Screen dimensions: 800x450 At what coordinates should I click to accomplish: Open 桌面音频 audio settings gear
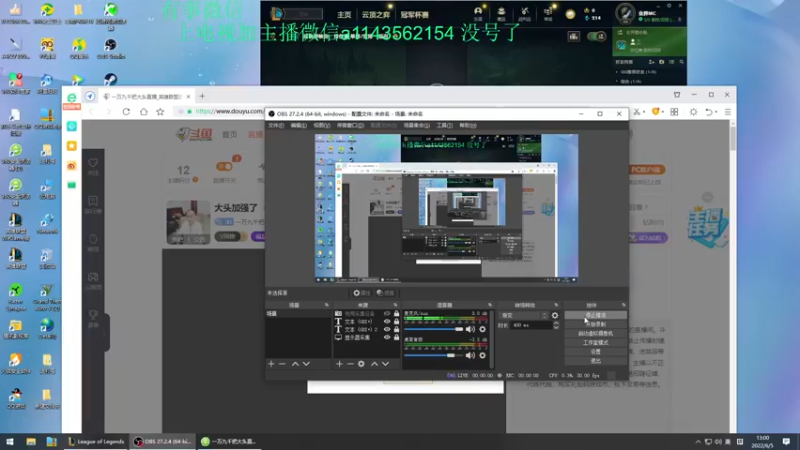pos(483,355)
